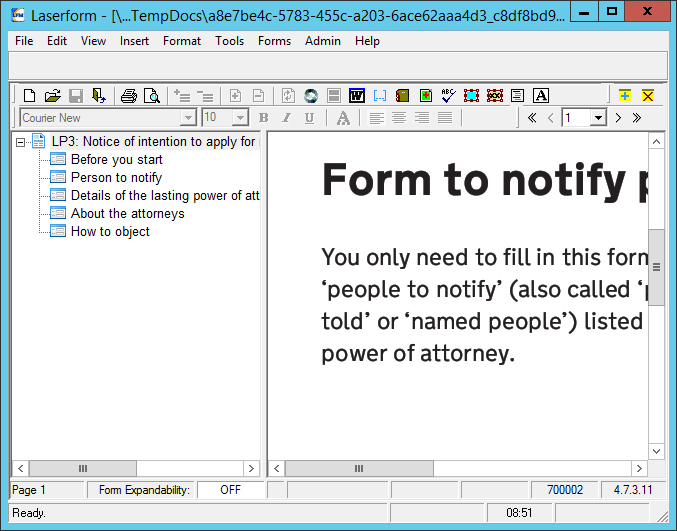The height and width of the screenshot is (531, 677).
Task: Click the text box 'A' icon
Action: point(541,96)
